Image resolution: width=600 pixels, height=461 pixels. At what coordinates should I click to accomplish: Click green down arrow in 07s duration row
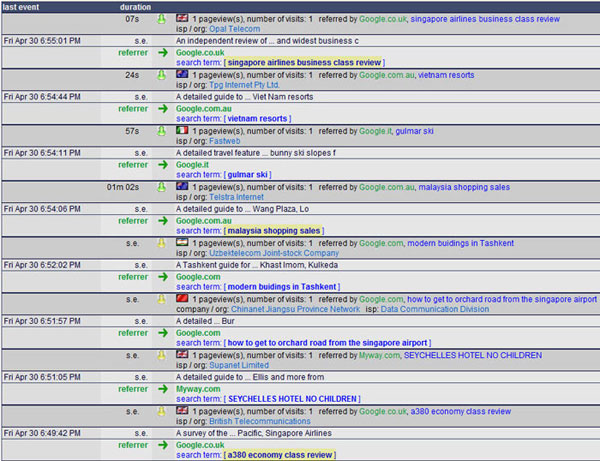click(161, 19)
